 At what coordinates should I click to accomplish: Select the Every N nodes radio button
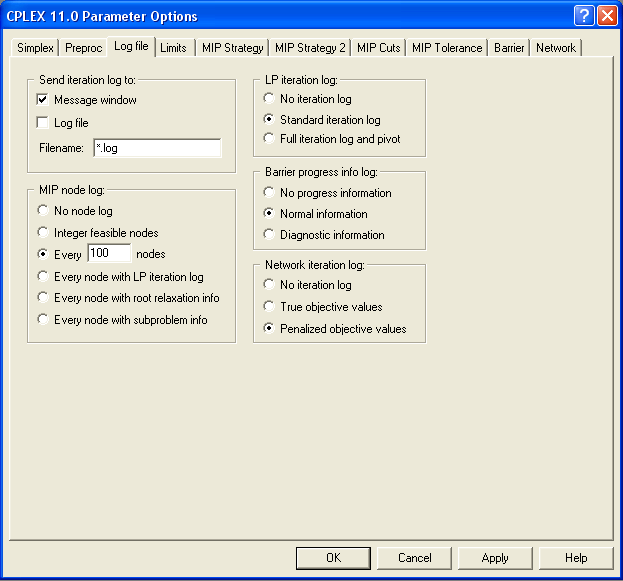tap(43, 254)
